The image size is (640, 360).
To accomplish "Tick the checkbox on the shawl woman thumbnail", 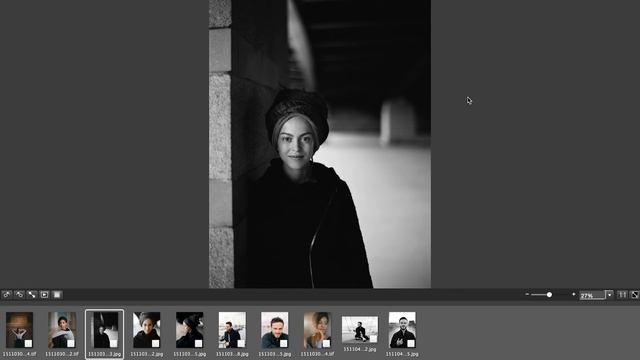I will pos(71,343).
